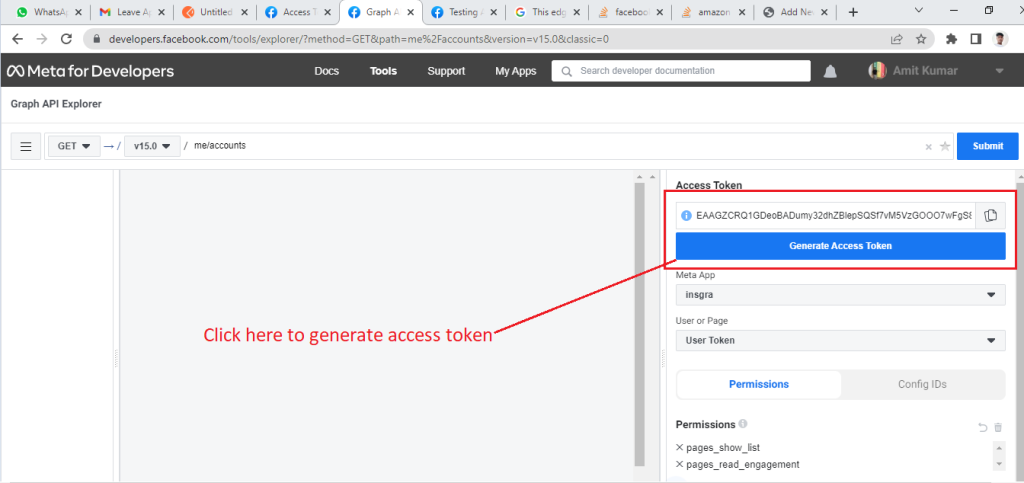Copy the access token with the clipboard icon
Screen dimensions: 1024x483
990,215
